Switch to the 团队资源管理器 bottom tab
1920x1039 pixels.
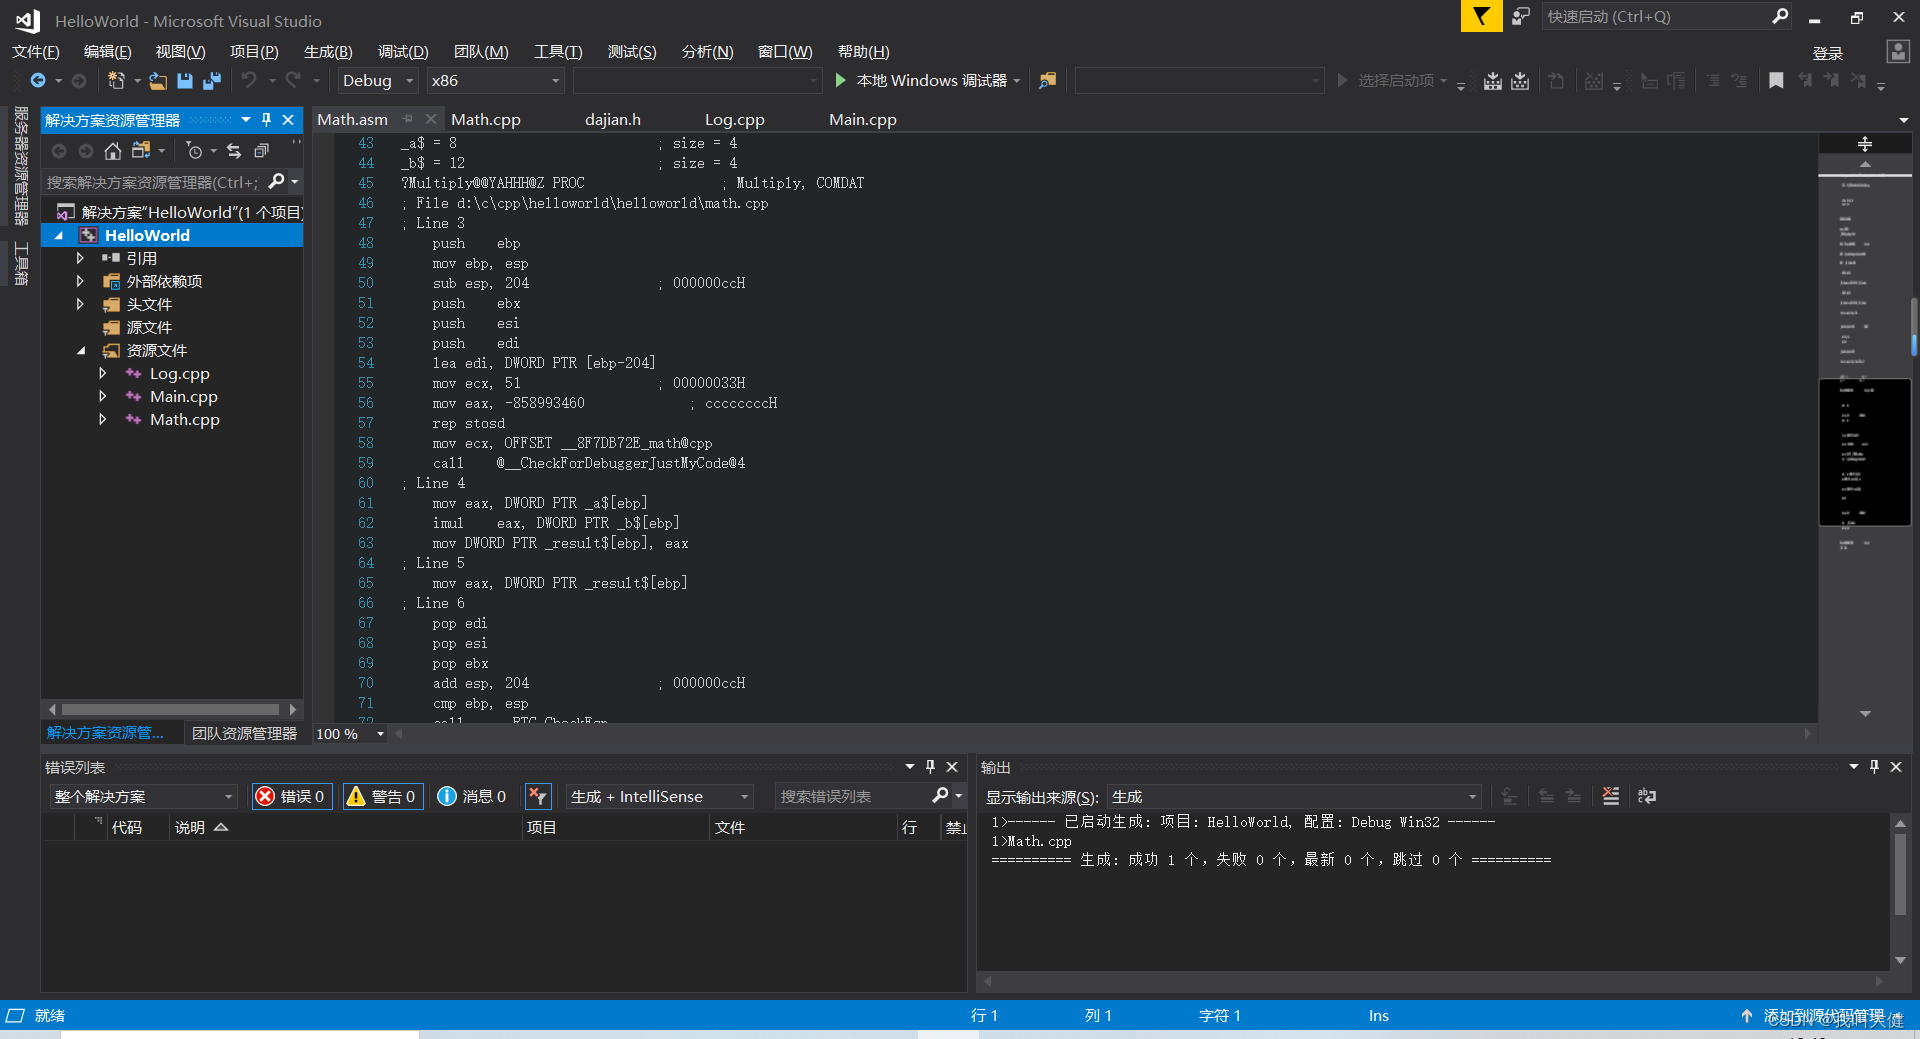244,733
